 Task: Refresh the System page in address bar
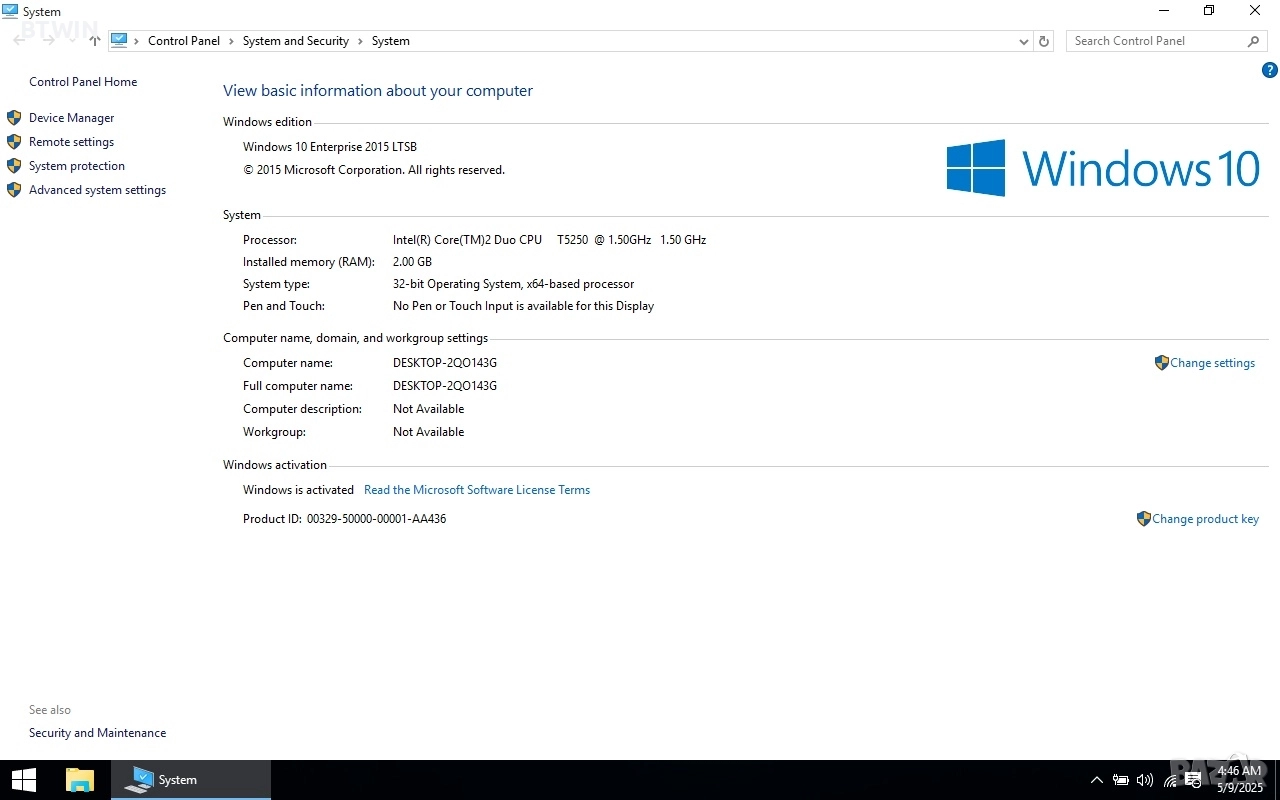pyautogui.click(x=1044, y=41)
